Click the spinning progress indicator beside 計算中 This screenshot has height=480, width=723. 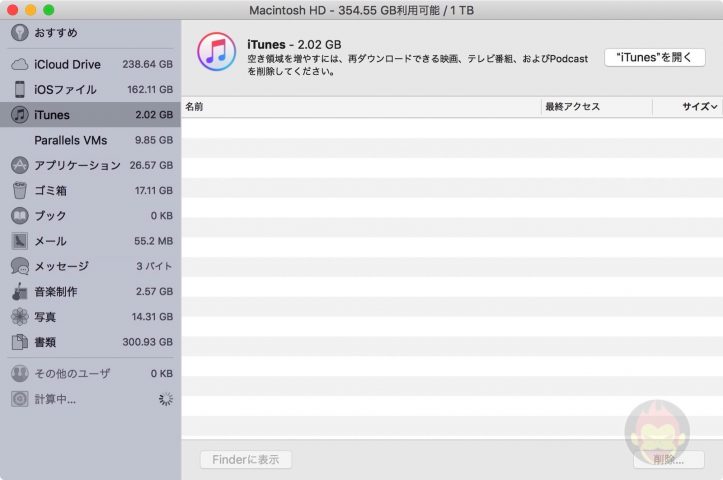[x=166, y=399]
